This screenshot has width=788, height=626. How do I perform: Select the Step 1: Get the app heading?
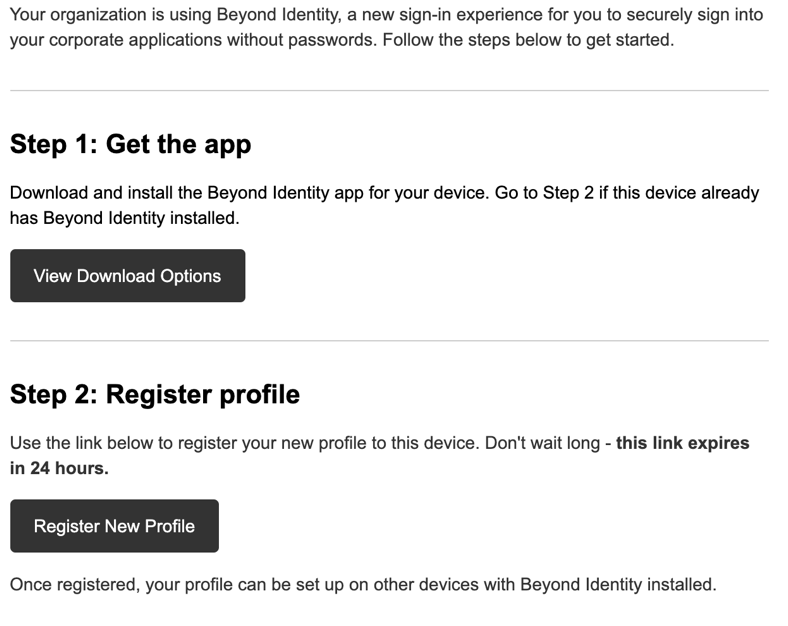click(131, 145)
